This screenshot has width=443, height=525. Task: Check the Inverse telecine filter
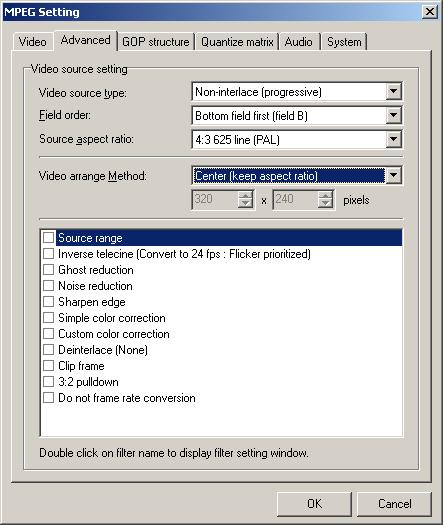(x=49, y=254)
